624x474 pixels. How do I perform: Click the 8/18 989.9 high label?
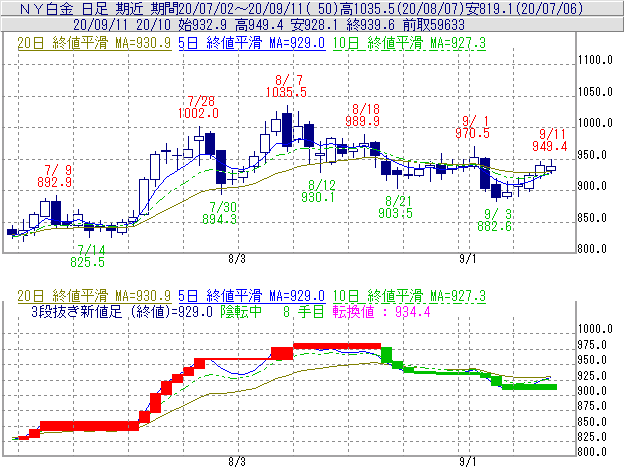pos(362,115)
